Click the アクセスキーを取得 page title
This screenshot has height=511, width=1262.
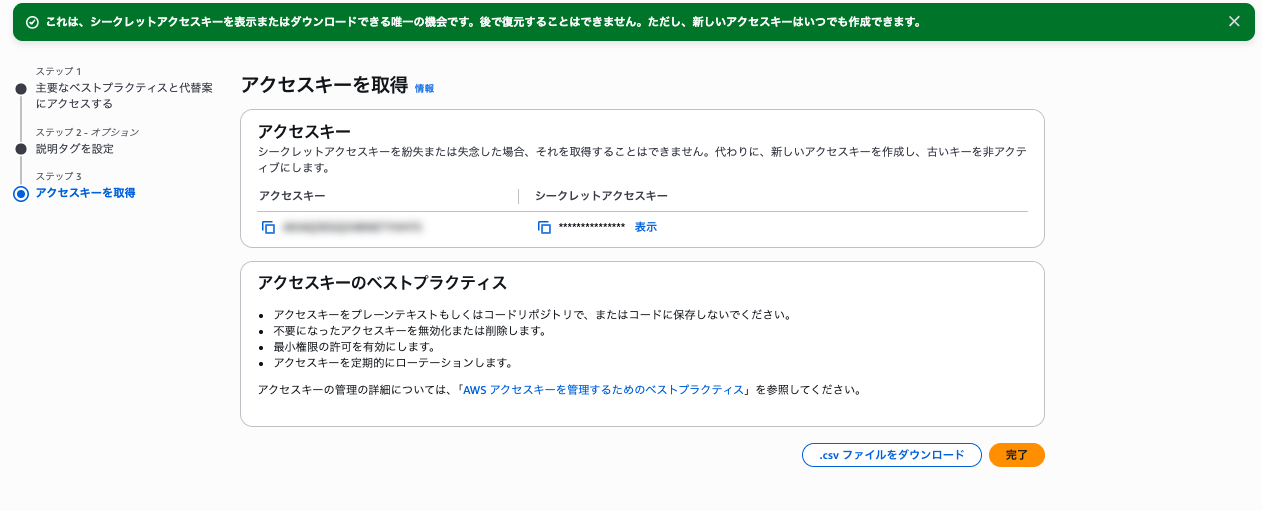pos(324,85)
